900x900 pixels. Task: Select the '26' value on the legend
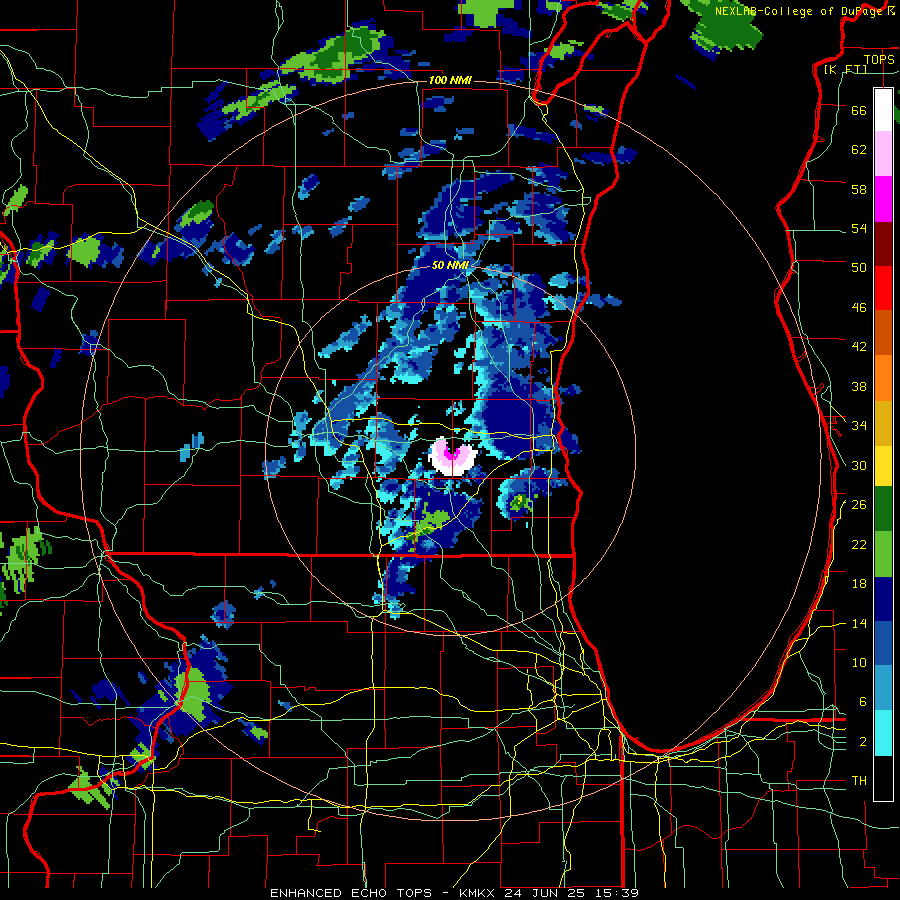coord(859,505)
